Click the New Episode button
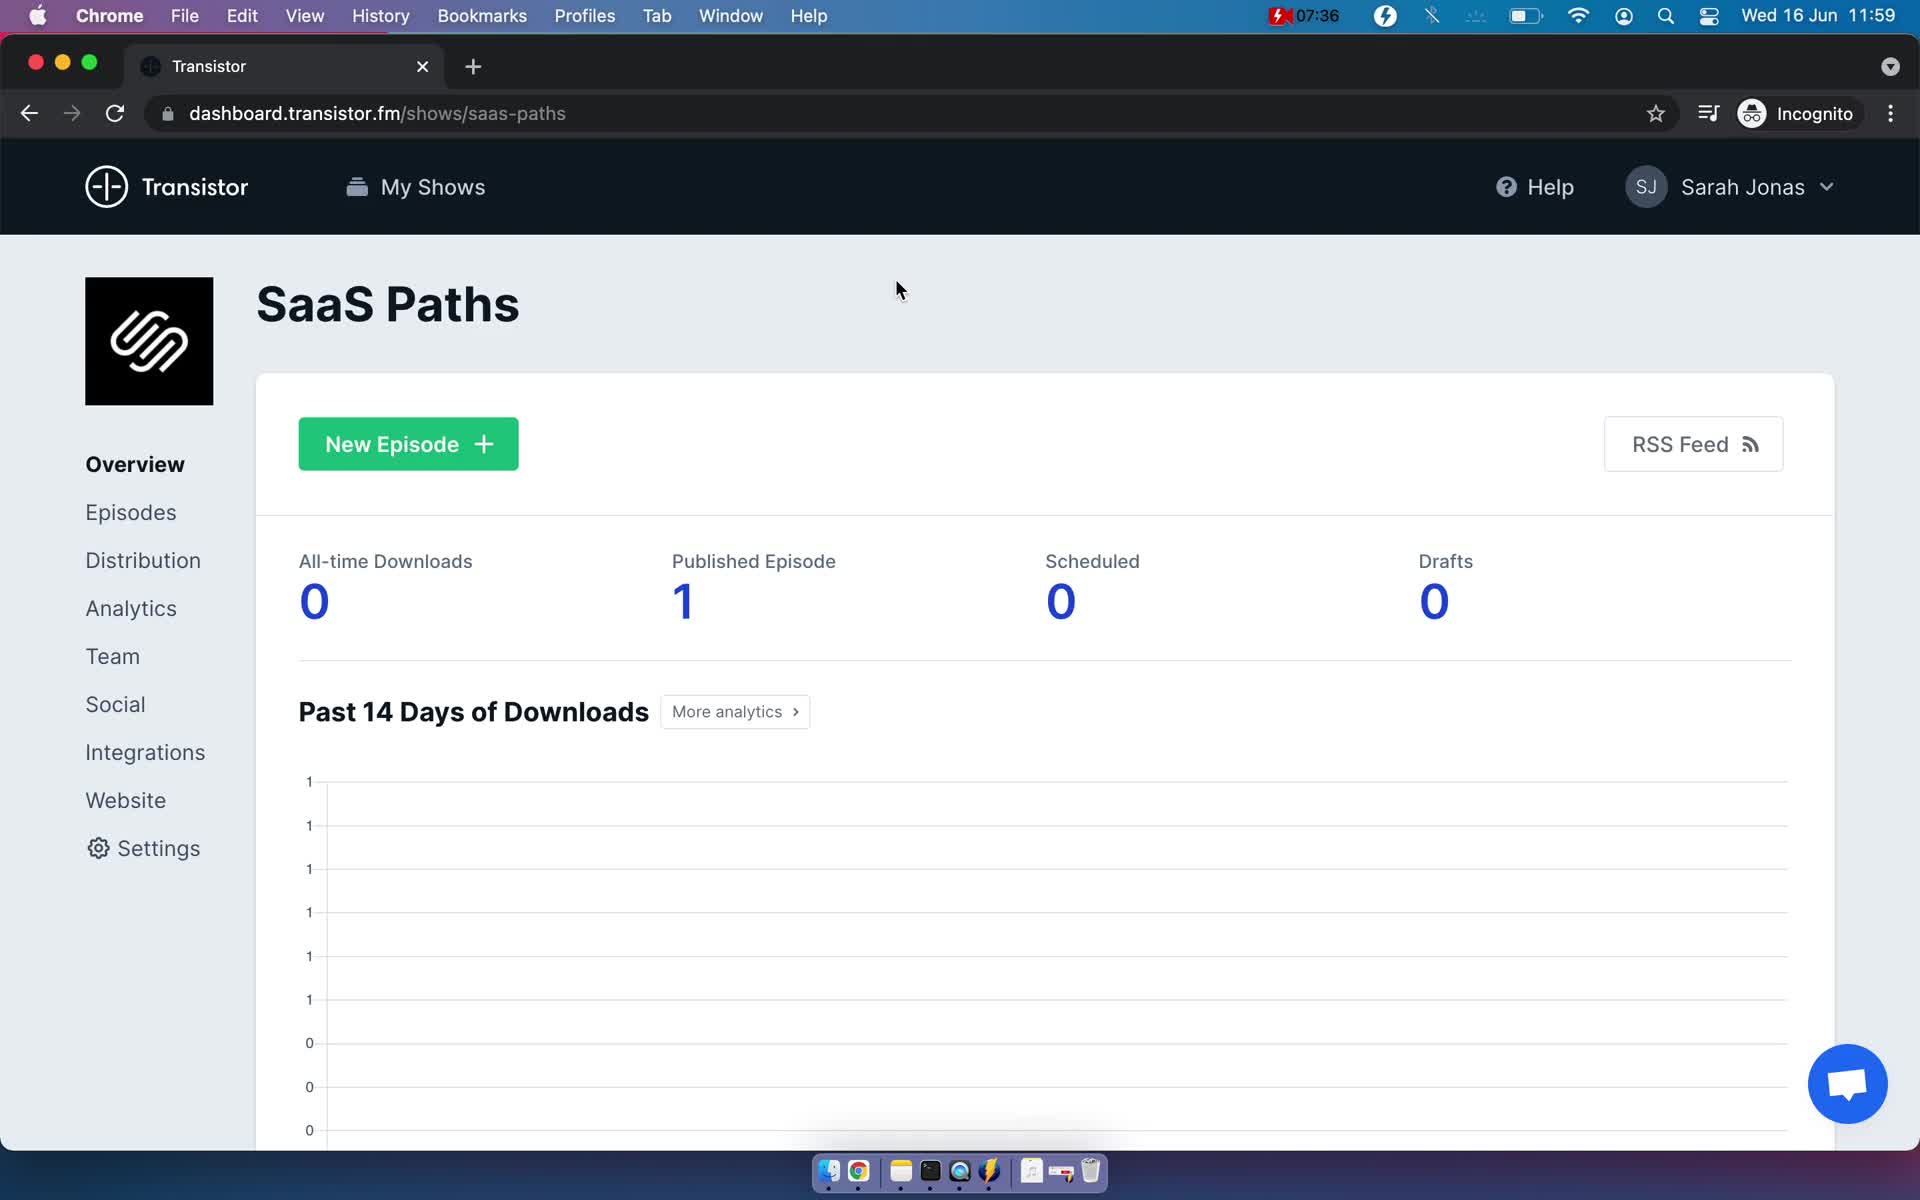This screenshot has height=1200, width=1920. tap(408, 444)
